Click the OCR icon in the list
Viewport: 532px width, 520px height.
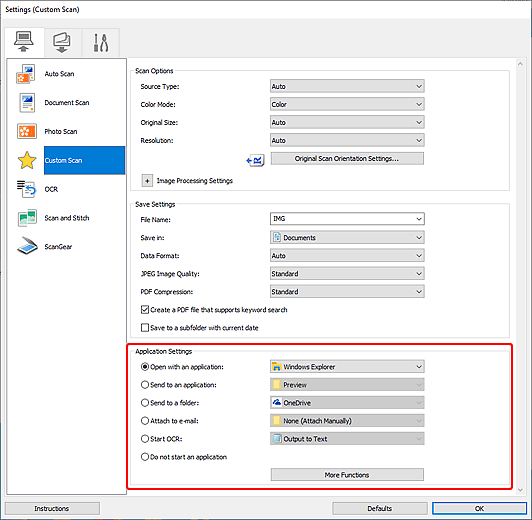tap(26, 189)
